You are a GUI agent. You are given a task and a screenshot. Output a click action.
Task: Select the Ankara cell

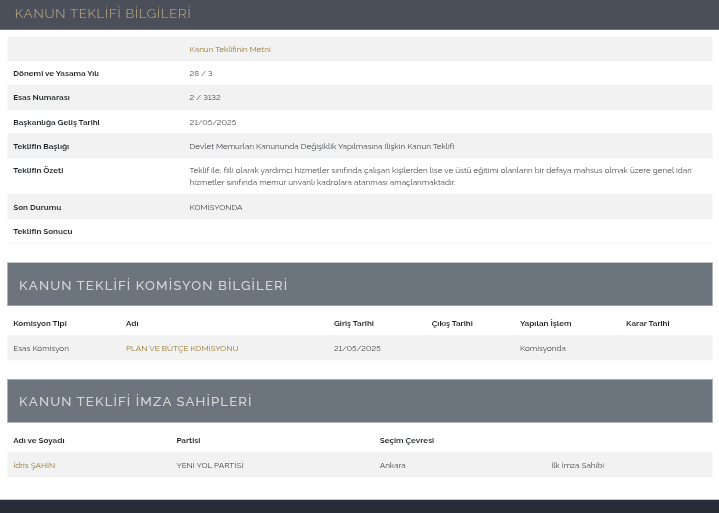click(x=393, y=465)
